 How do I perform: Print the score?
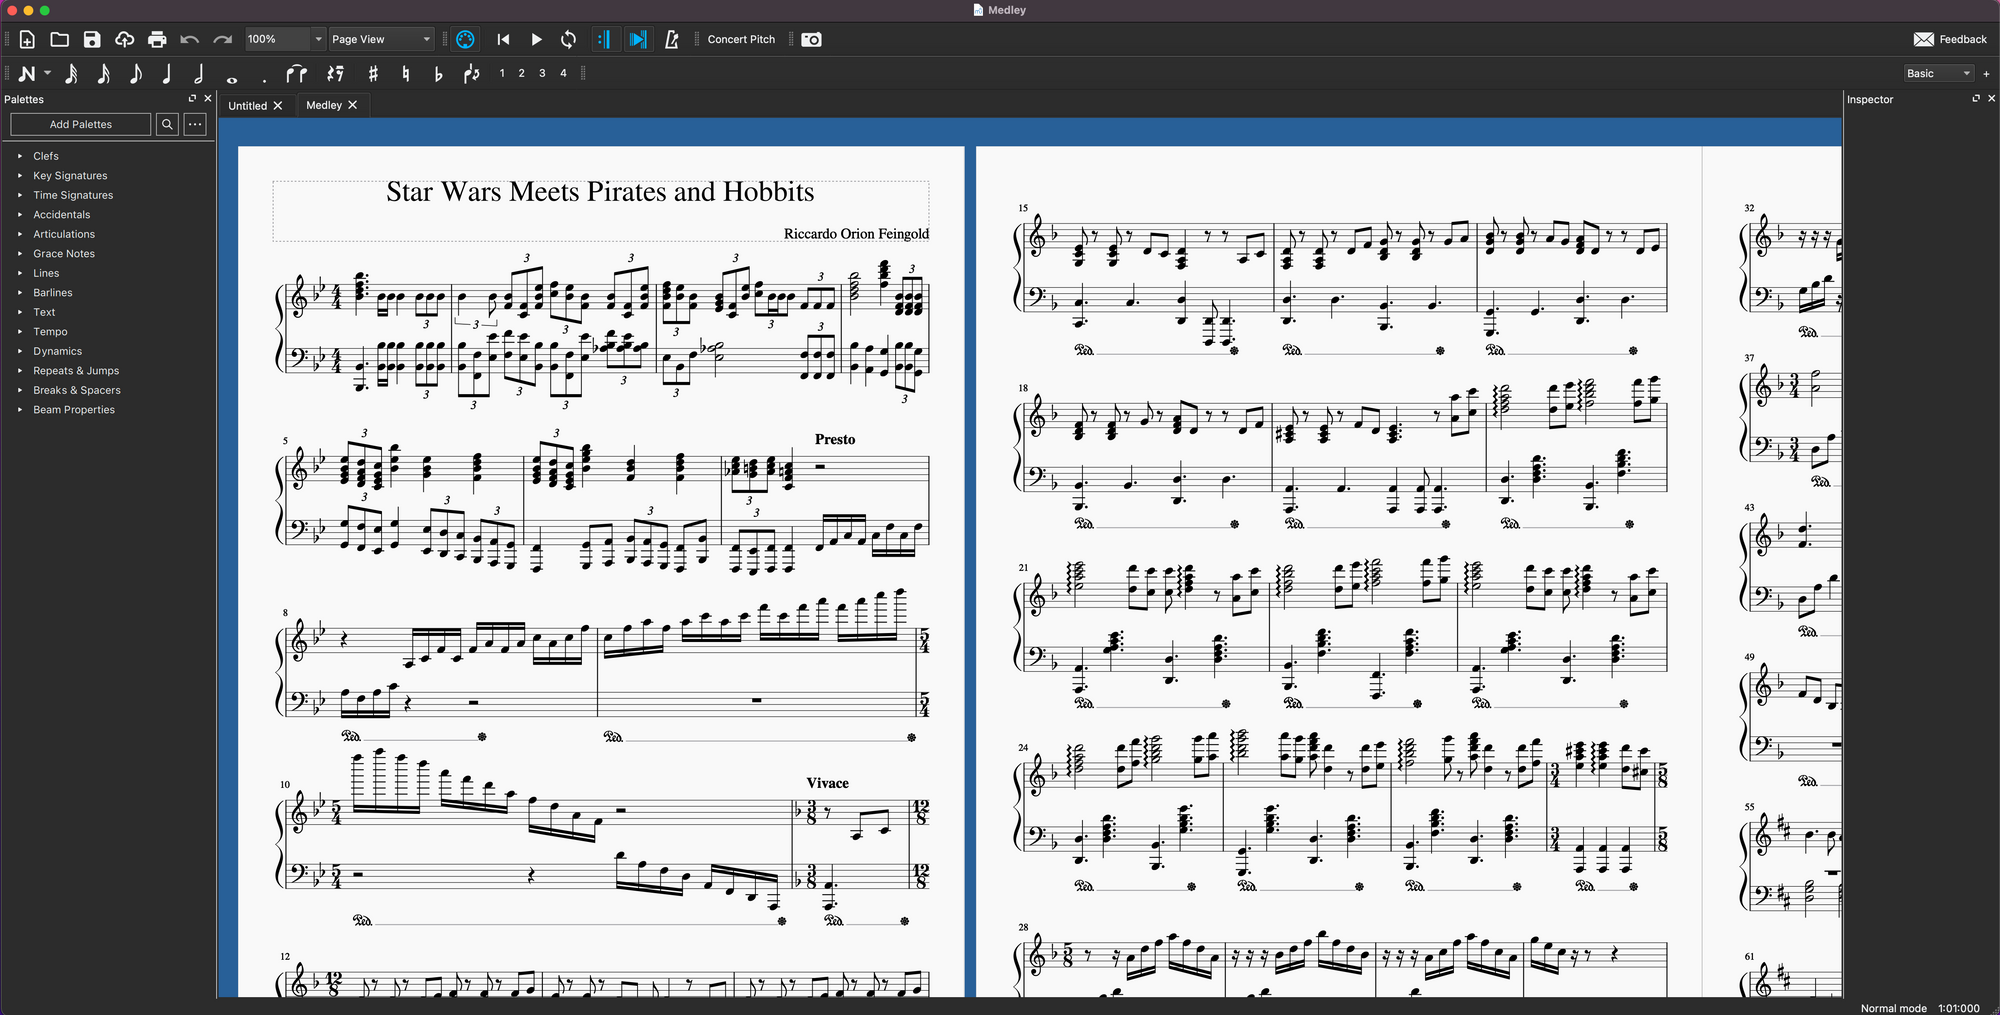point(157,39)
